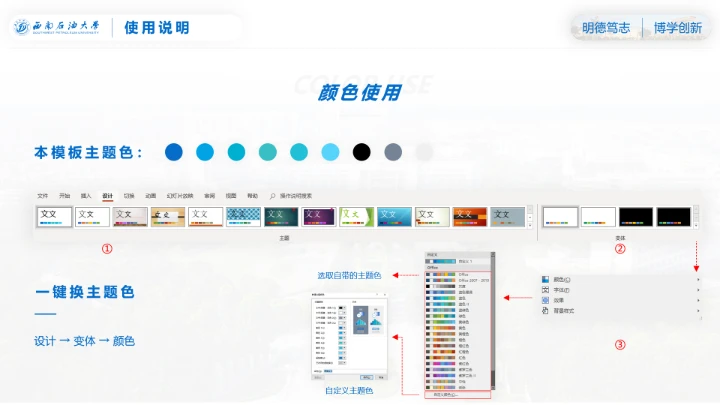Open the 效果 menu entry
The width and height of the screenshot is (720, 405).
pos(621,300)
